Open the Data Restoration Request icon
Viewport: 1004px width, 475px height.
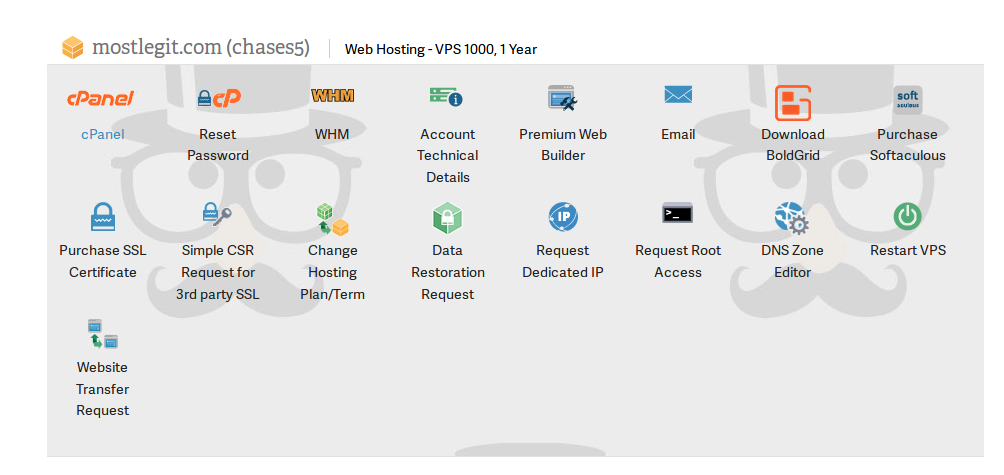coord(447,217)
